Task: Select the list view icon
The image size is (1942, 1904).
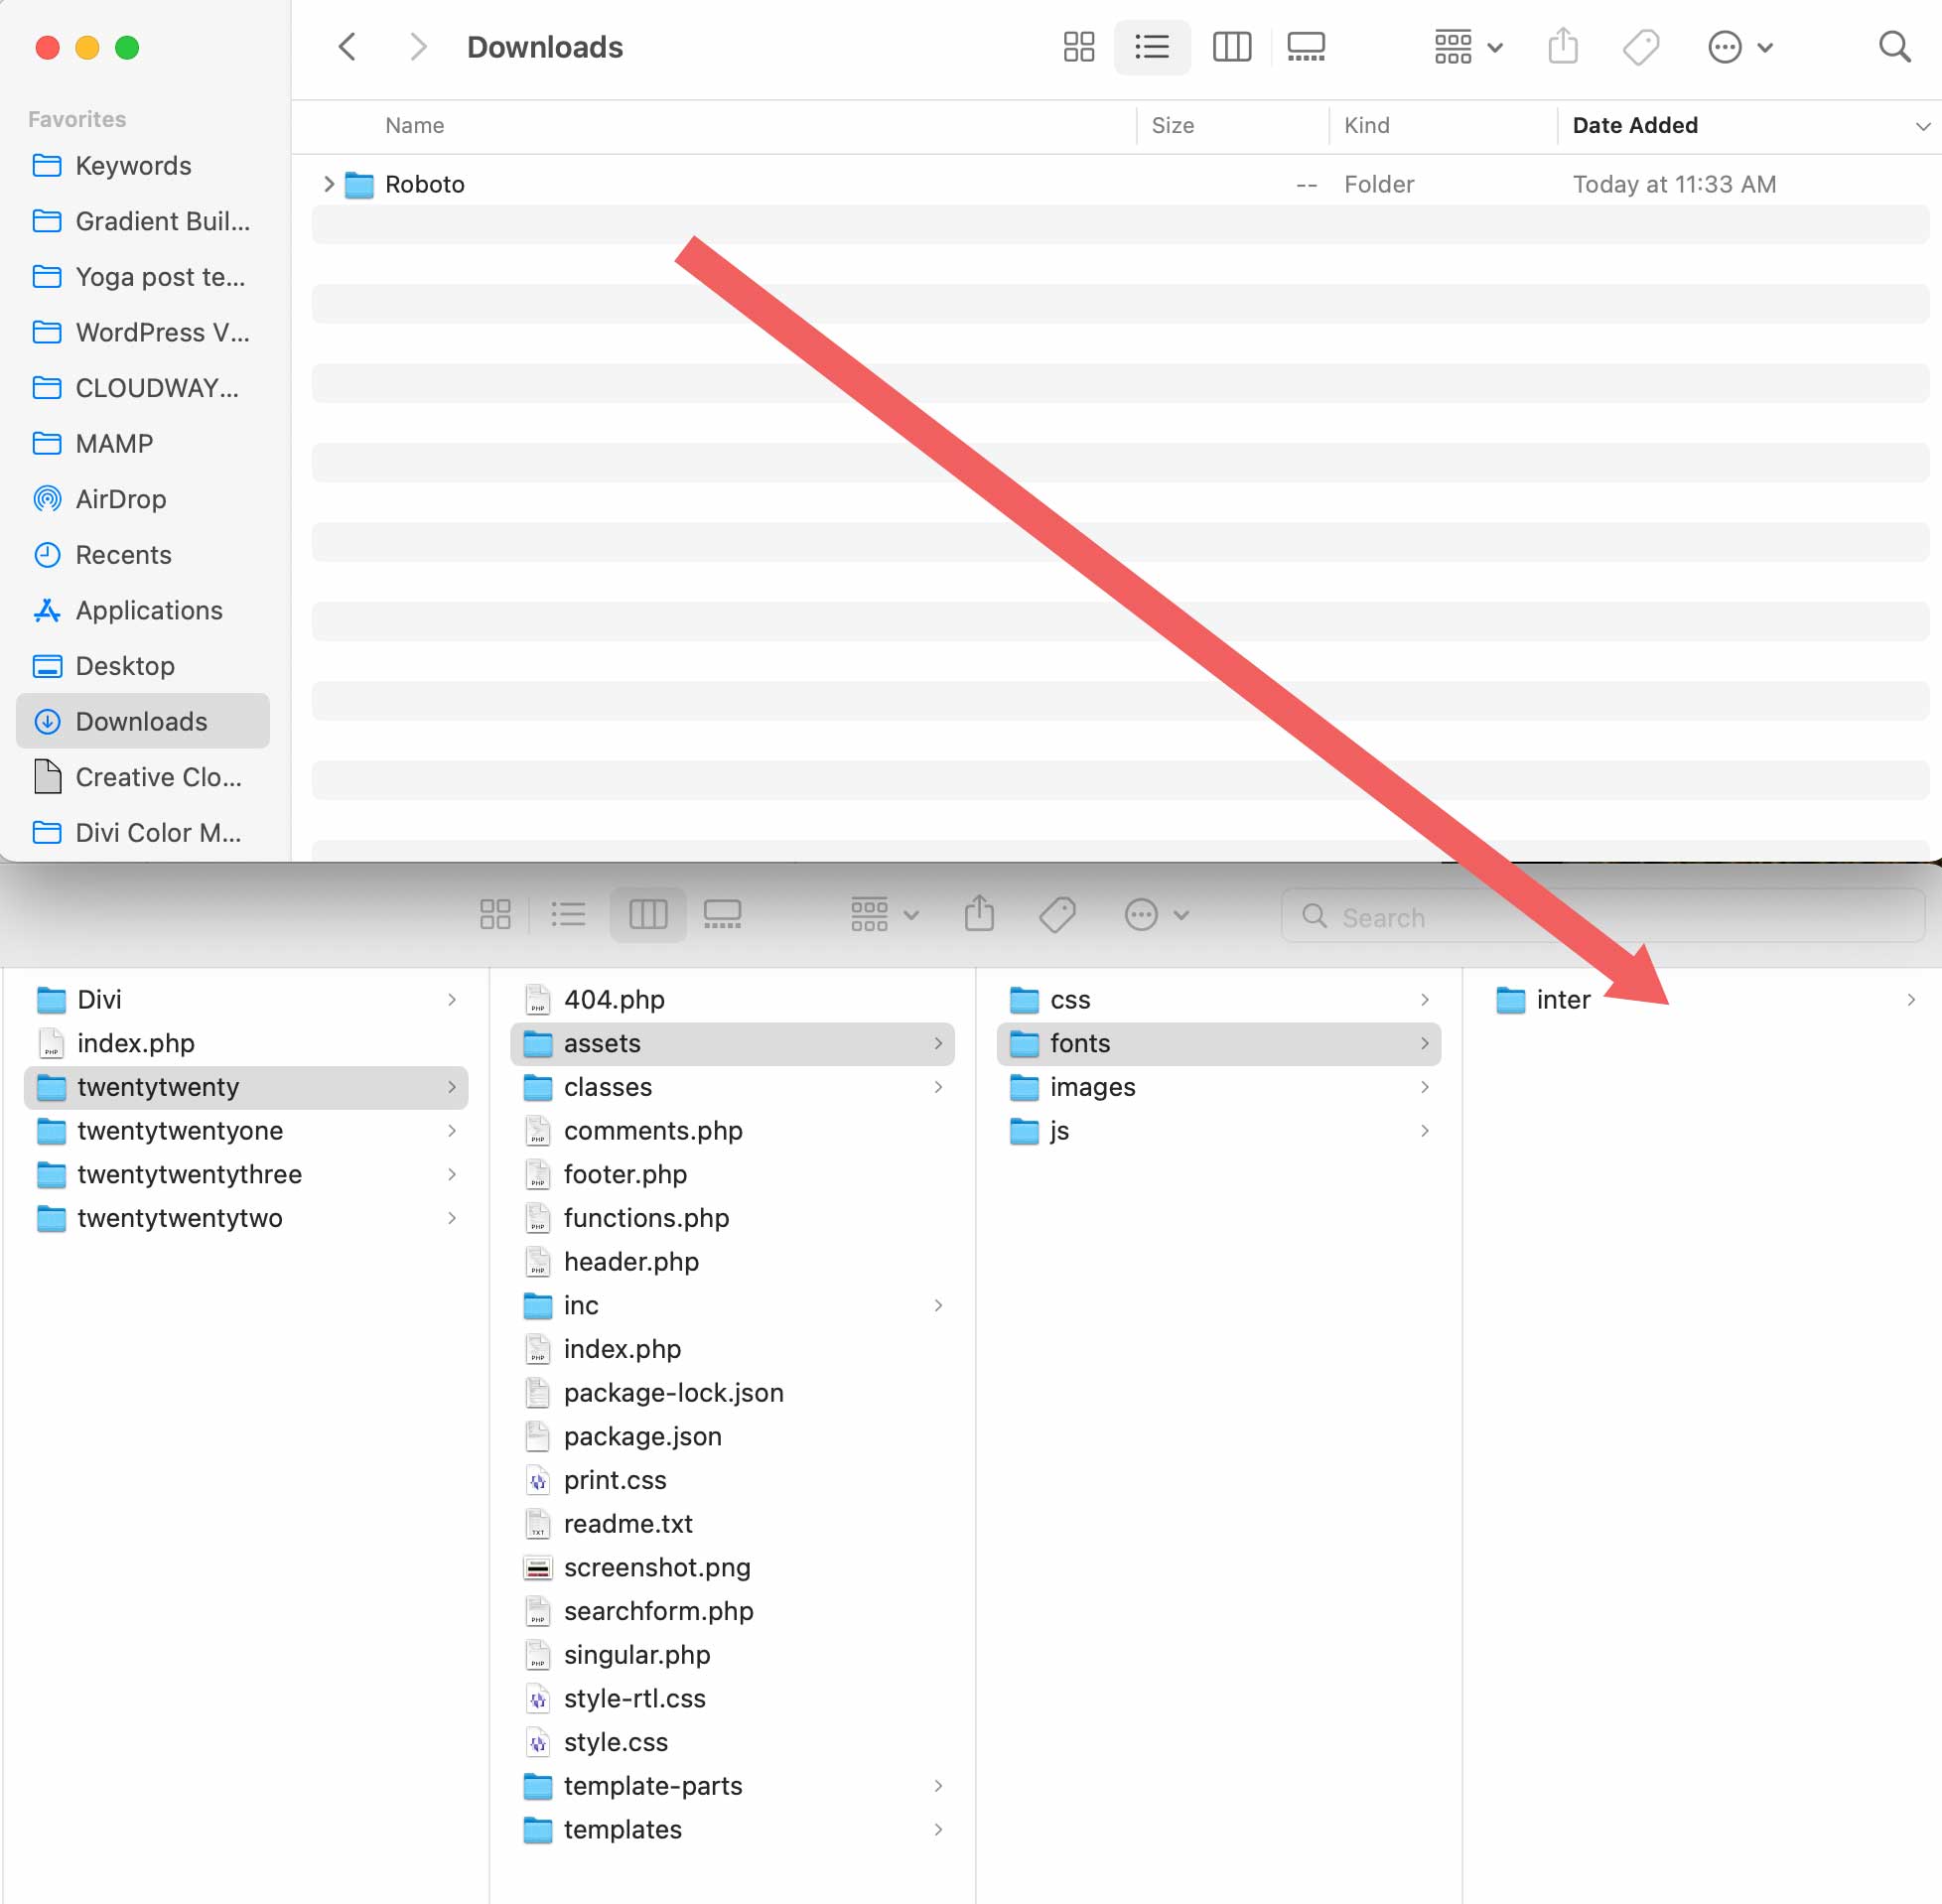Action: (1153, 47)
